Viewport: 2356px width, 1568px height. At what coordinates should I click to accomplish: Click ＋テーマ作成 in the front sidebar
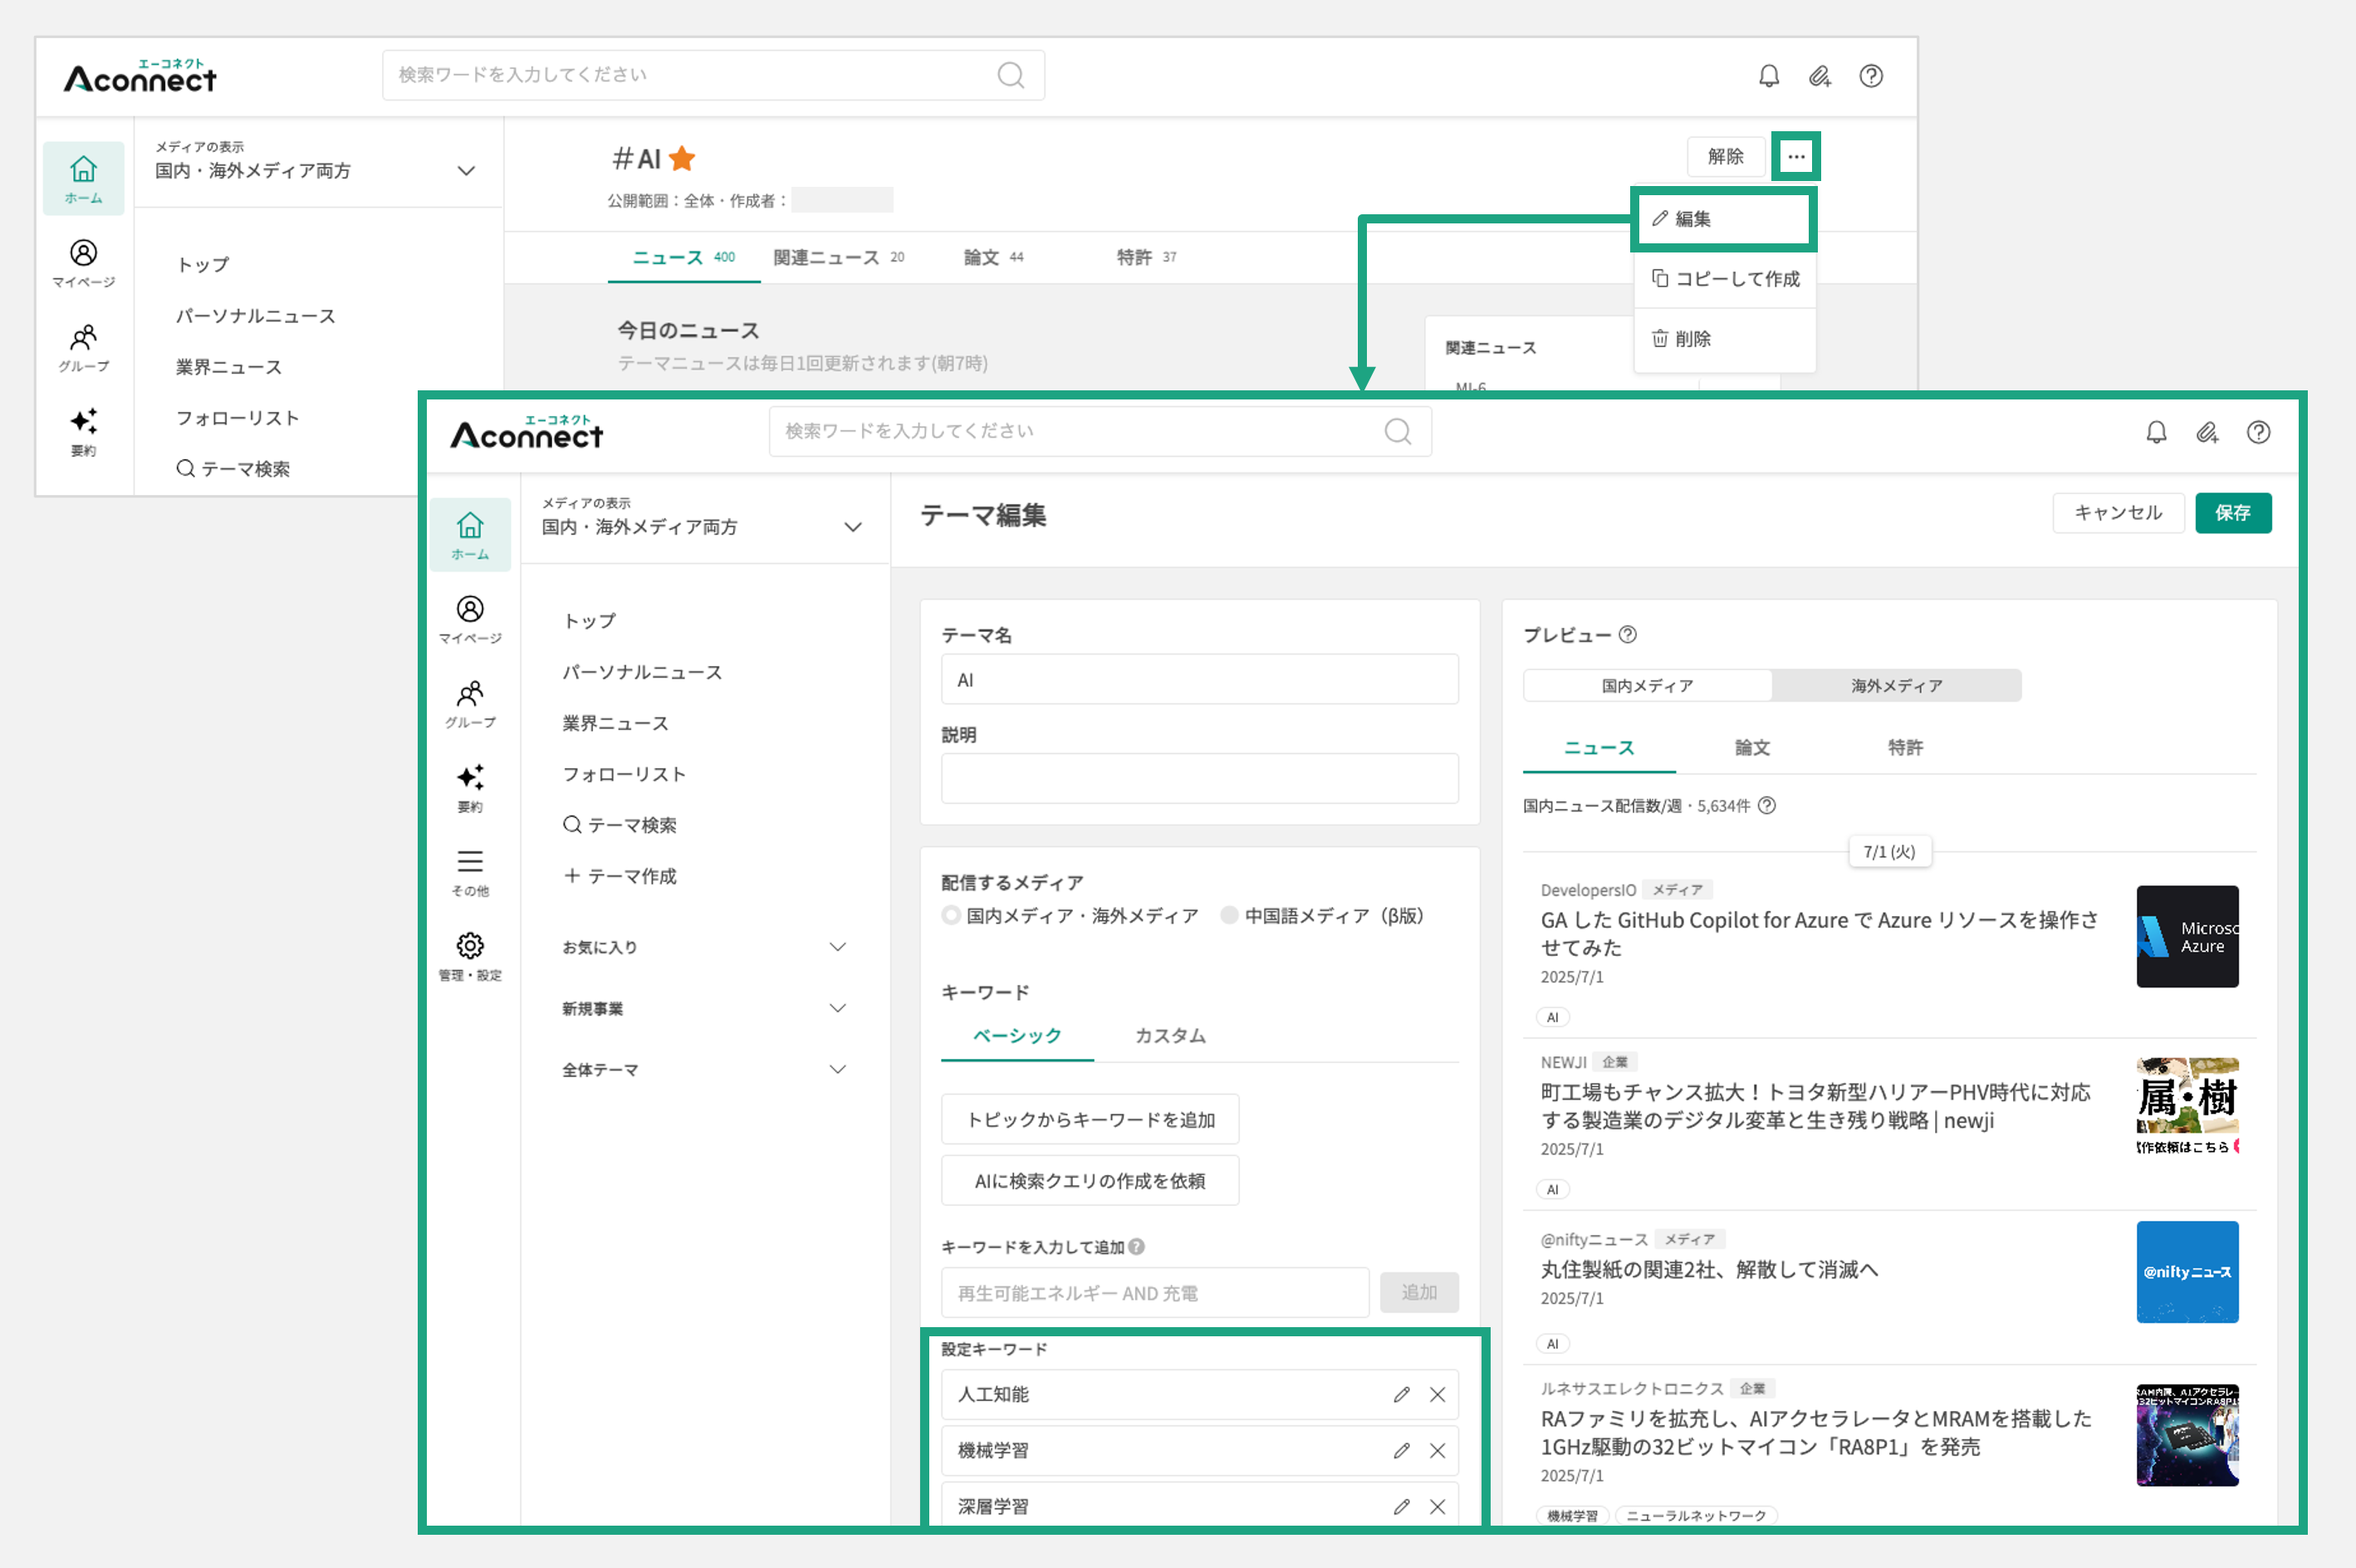tap(620, 876)
